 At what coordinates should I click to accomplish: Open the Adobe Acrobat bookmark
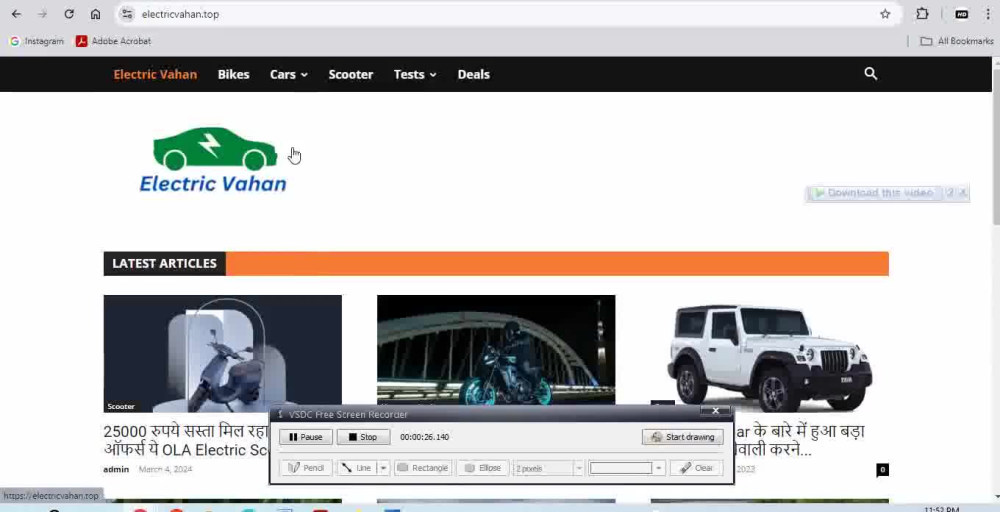point(114,41)
